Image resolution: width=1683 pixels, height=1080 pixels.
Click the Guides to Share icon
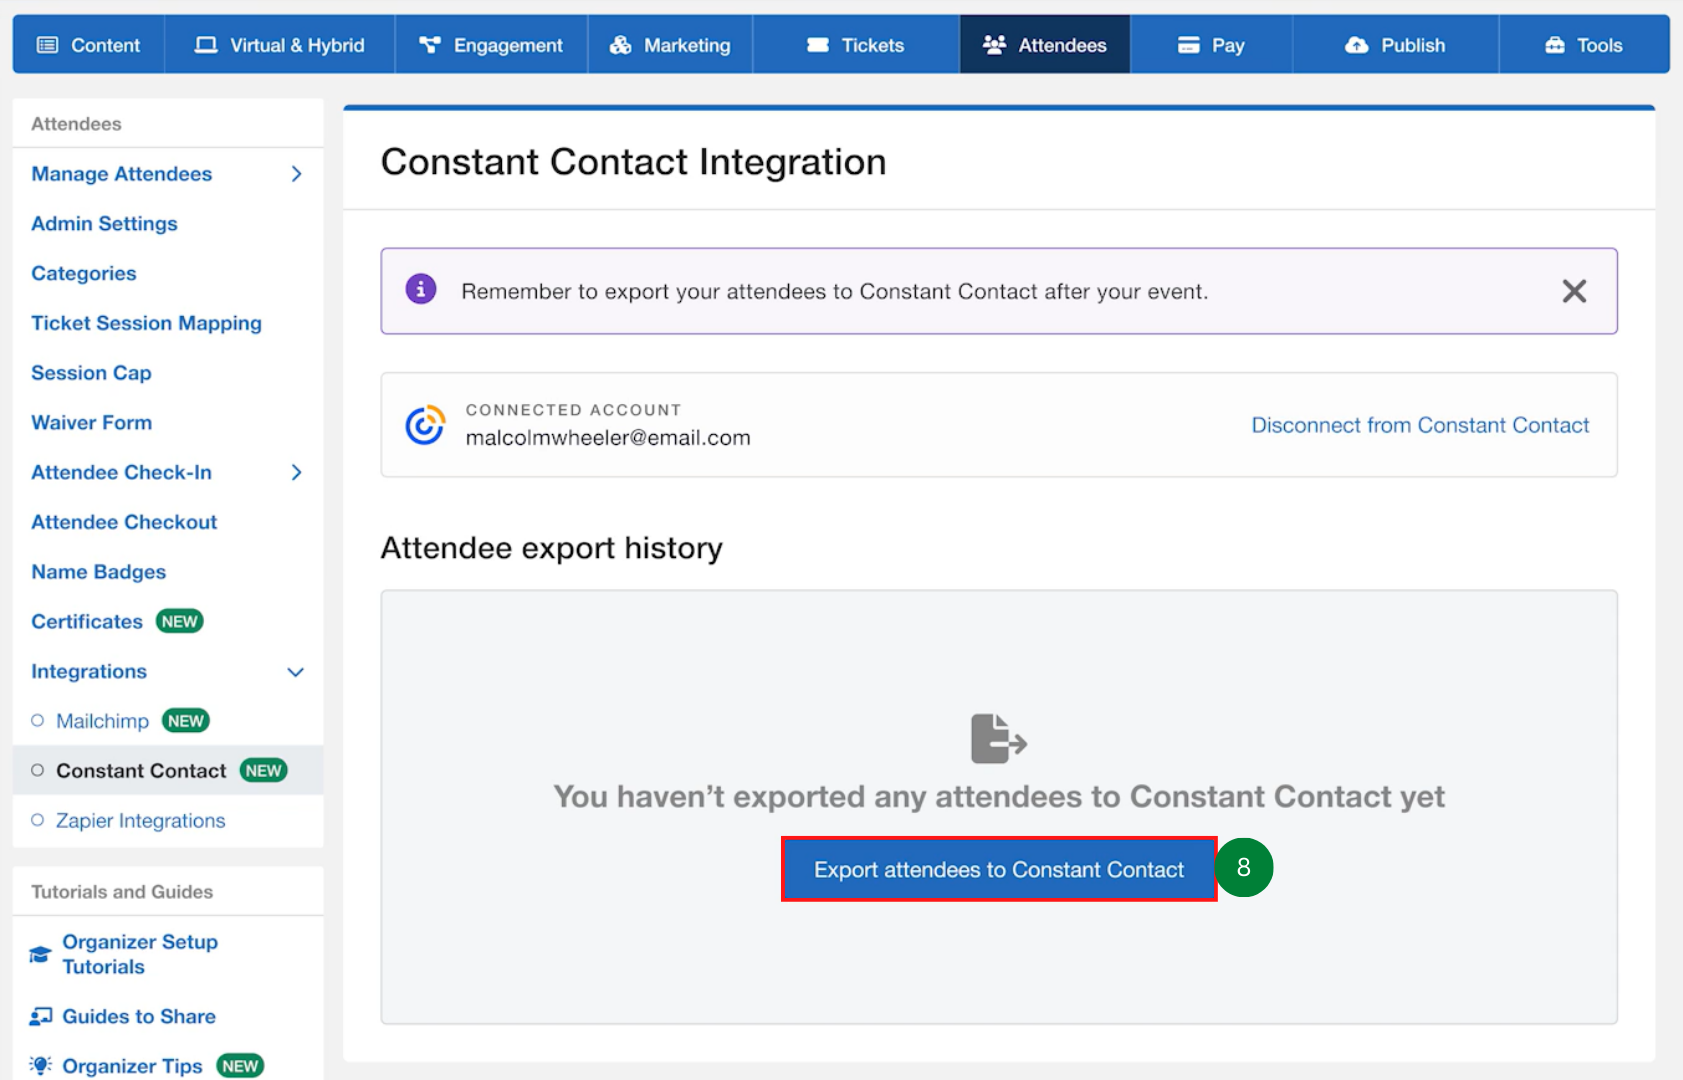point(40,1017)
